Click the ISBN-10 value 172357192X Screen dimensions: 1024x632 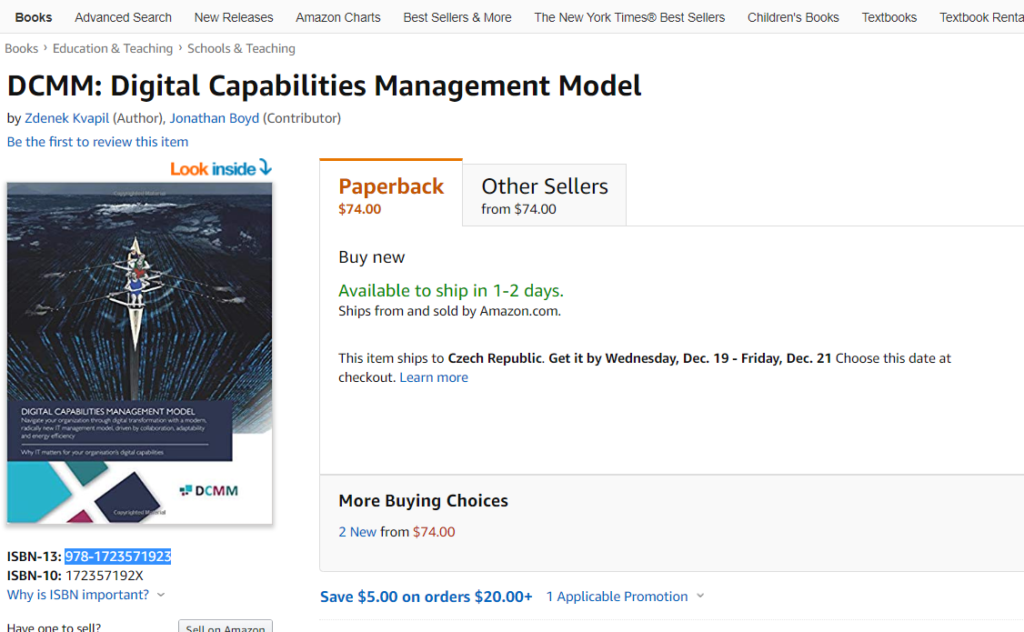104,576
